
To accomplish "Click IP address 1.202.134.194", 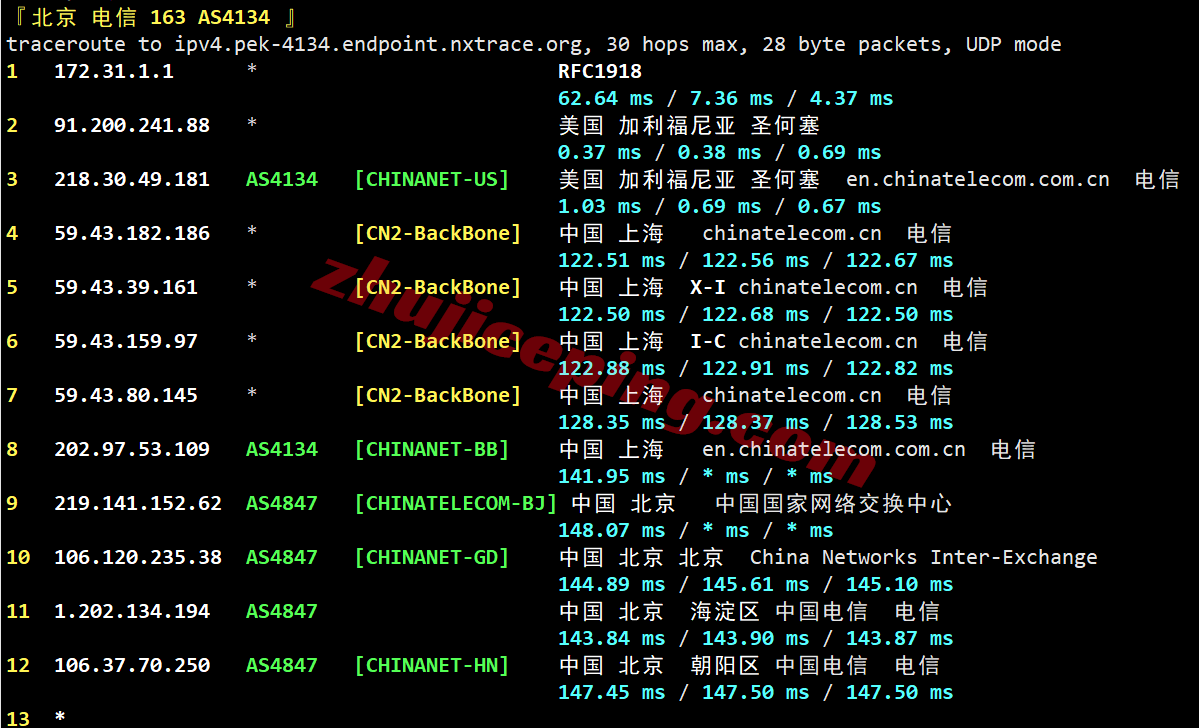I will [x=132, y=611].
